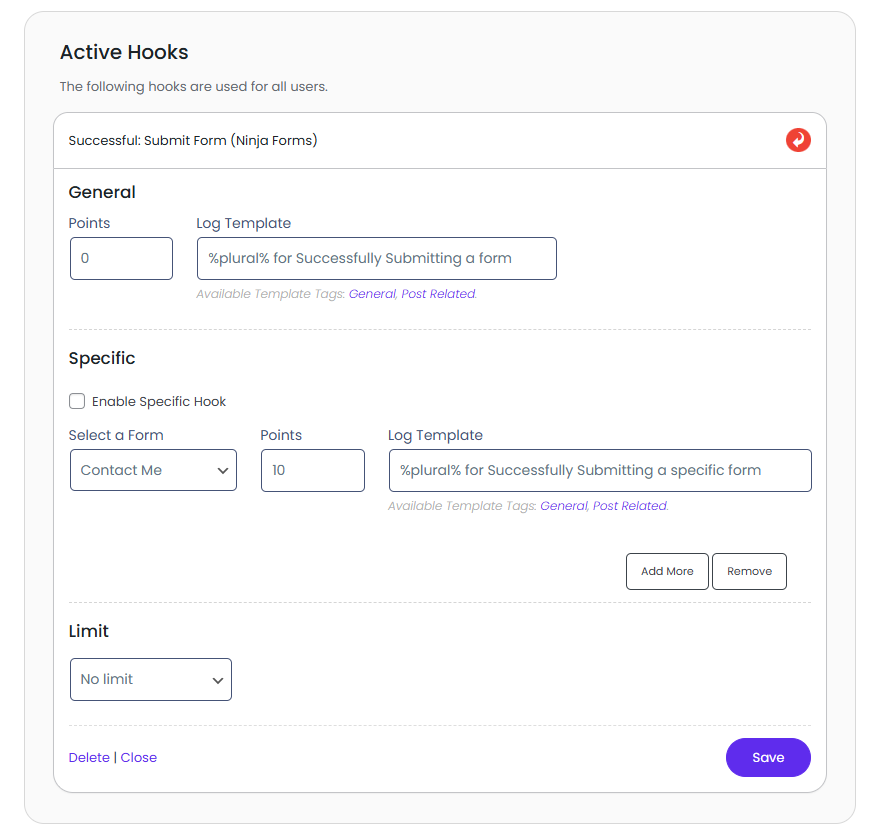Click the chevron arrow on Contact Me dropdown
This screenshot has width=874, height=836.
[x=222, y=471]
